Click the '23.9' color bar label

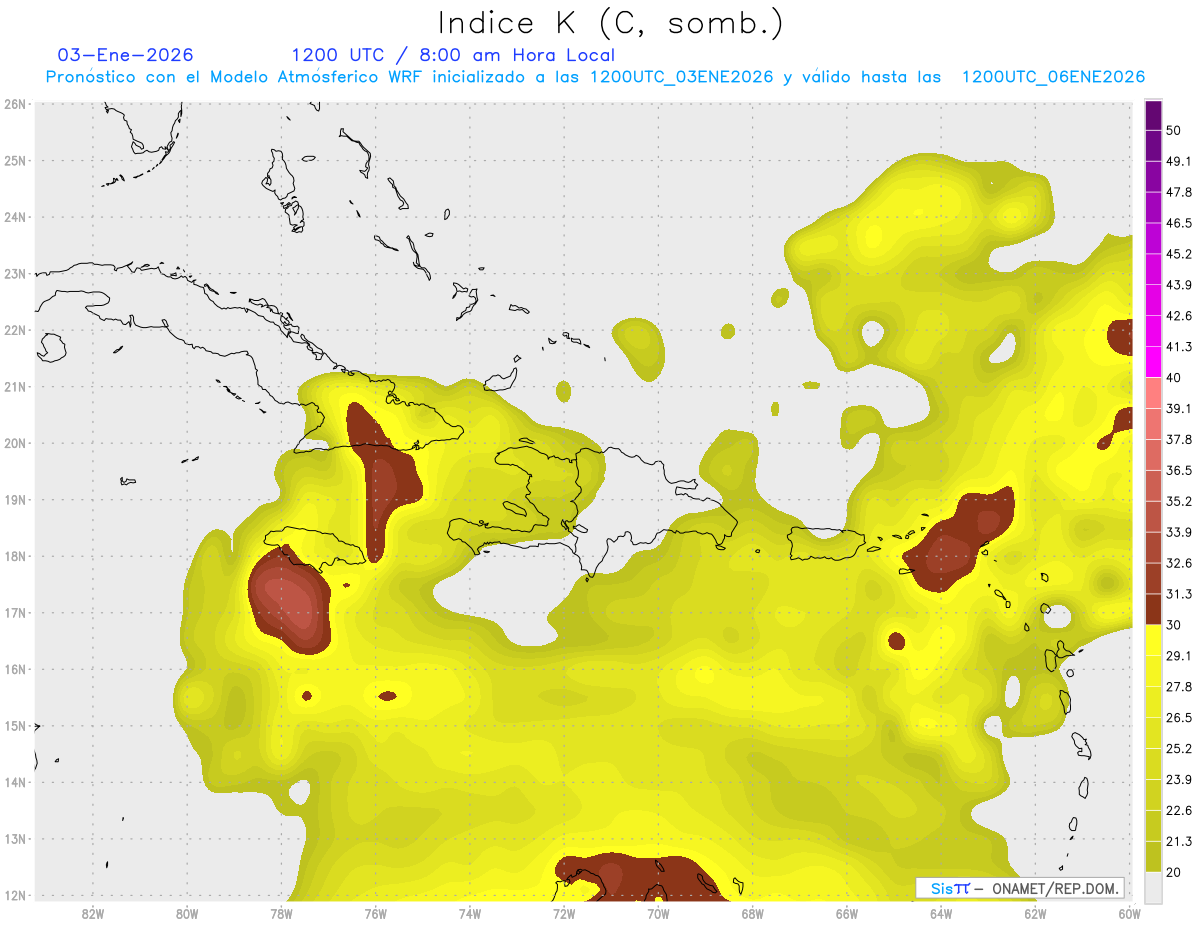tap(1179, 779)
